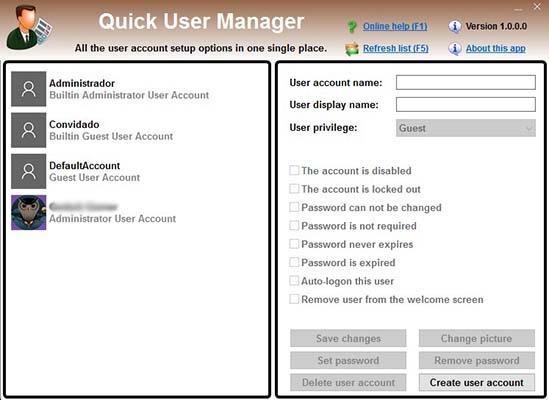Open the User privilege dropdown
Viewport: 549px width, 400px height.
[x=466, y=128]
